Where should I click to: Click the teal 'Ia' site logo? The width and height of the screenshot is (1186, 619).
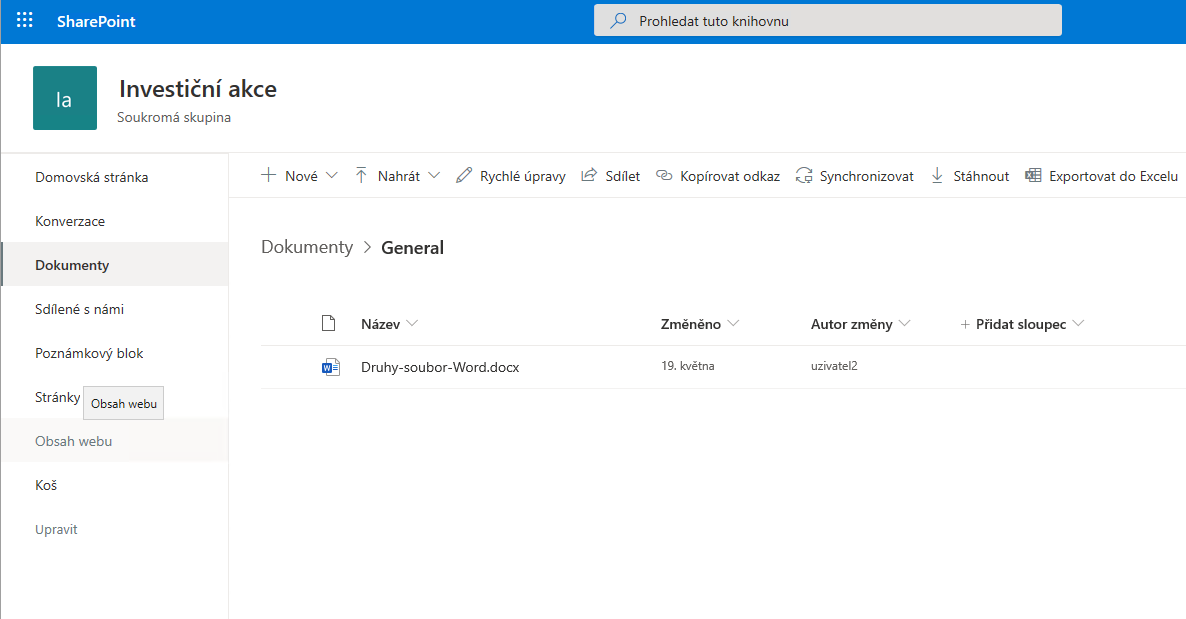click(65, 98)
